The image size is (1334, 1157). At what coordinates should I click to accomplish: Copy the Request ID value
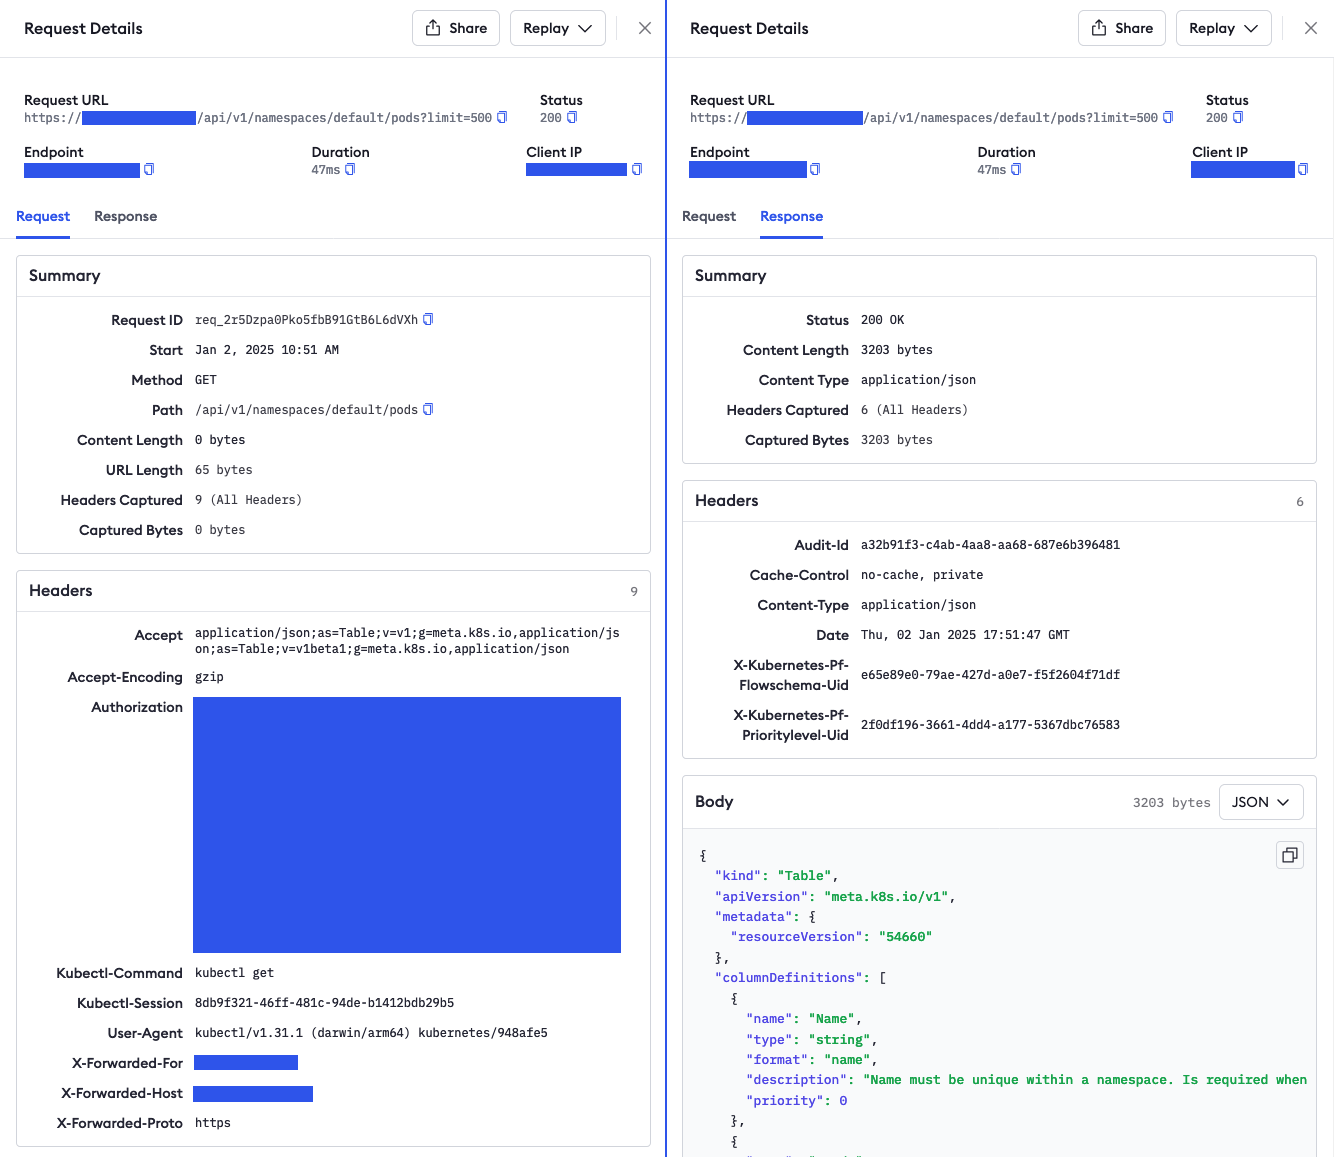click(x=428, y=320)
